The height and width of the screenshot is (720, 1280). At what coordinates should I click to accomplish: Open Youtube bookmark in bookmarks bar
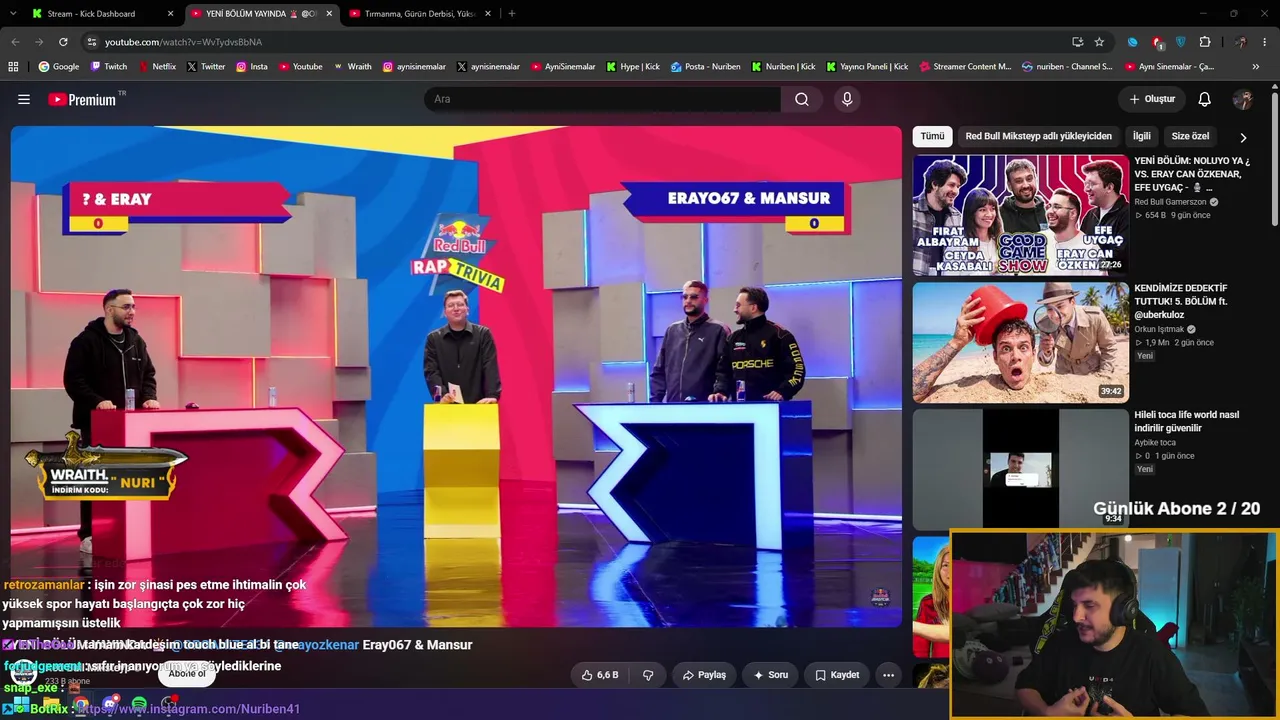pos(301,67)
